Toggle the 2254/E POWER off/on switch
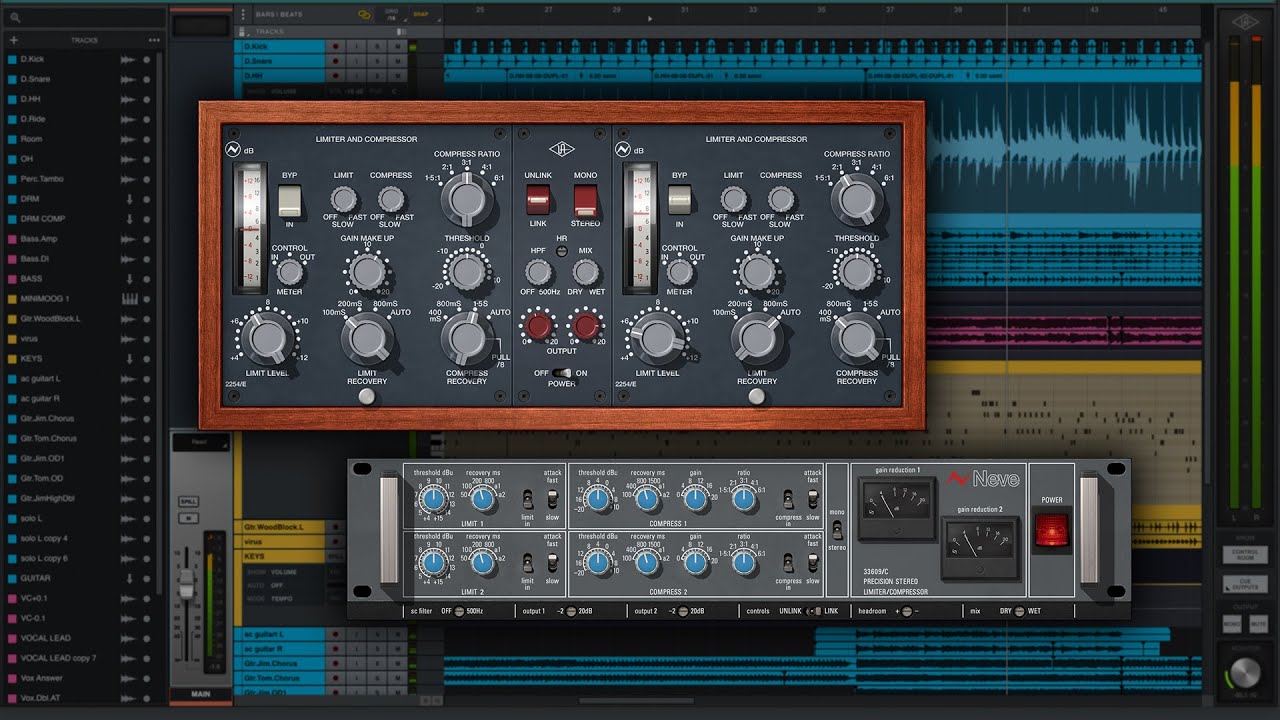 click(x=562, y=372)
